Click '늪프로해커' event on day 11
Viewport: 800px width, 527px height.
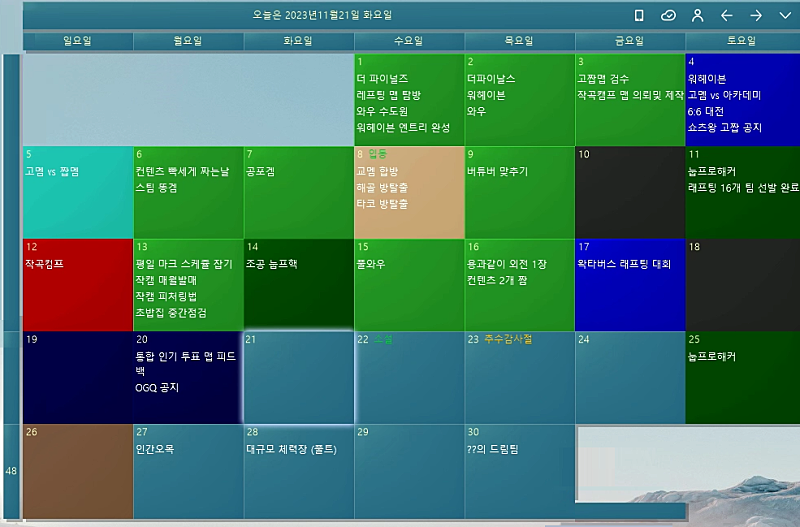[712, 171]
